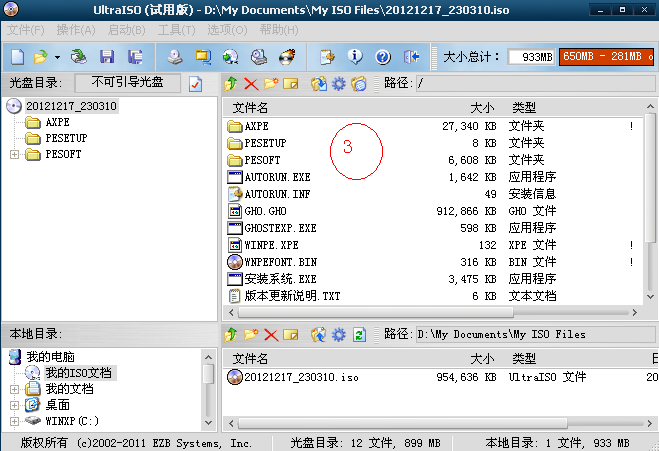The width and height of the screenshot is (659, 451).
Task: Expand 我的文档 in local tree
Action: pos(14,389)
